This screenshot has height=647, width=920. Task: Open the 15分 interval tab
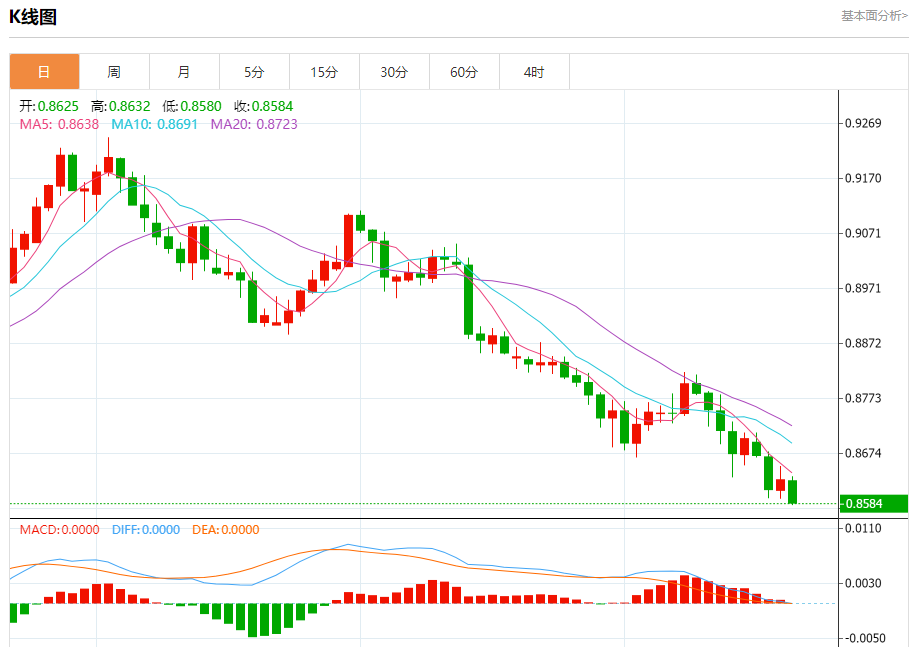(324, 72)
